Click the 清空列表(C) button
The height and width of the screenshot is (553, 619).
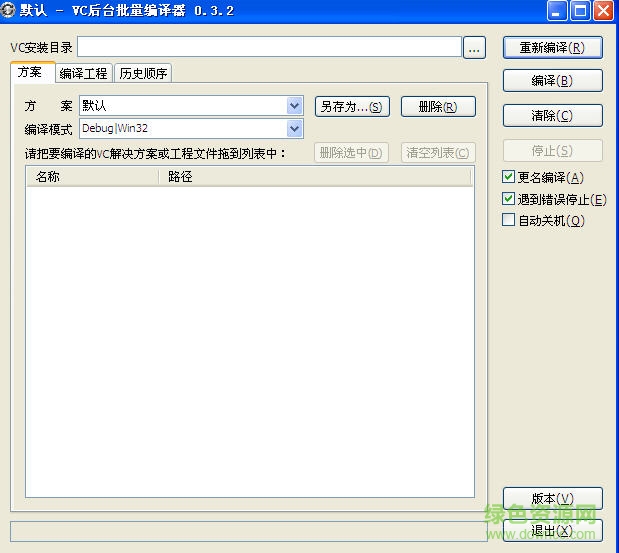[438, 153]
